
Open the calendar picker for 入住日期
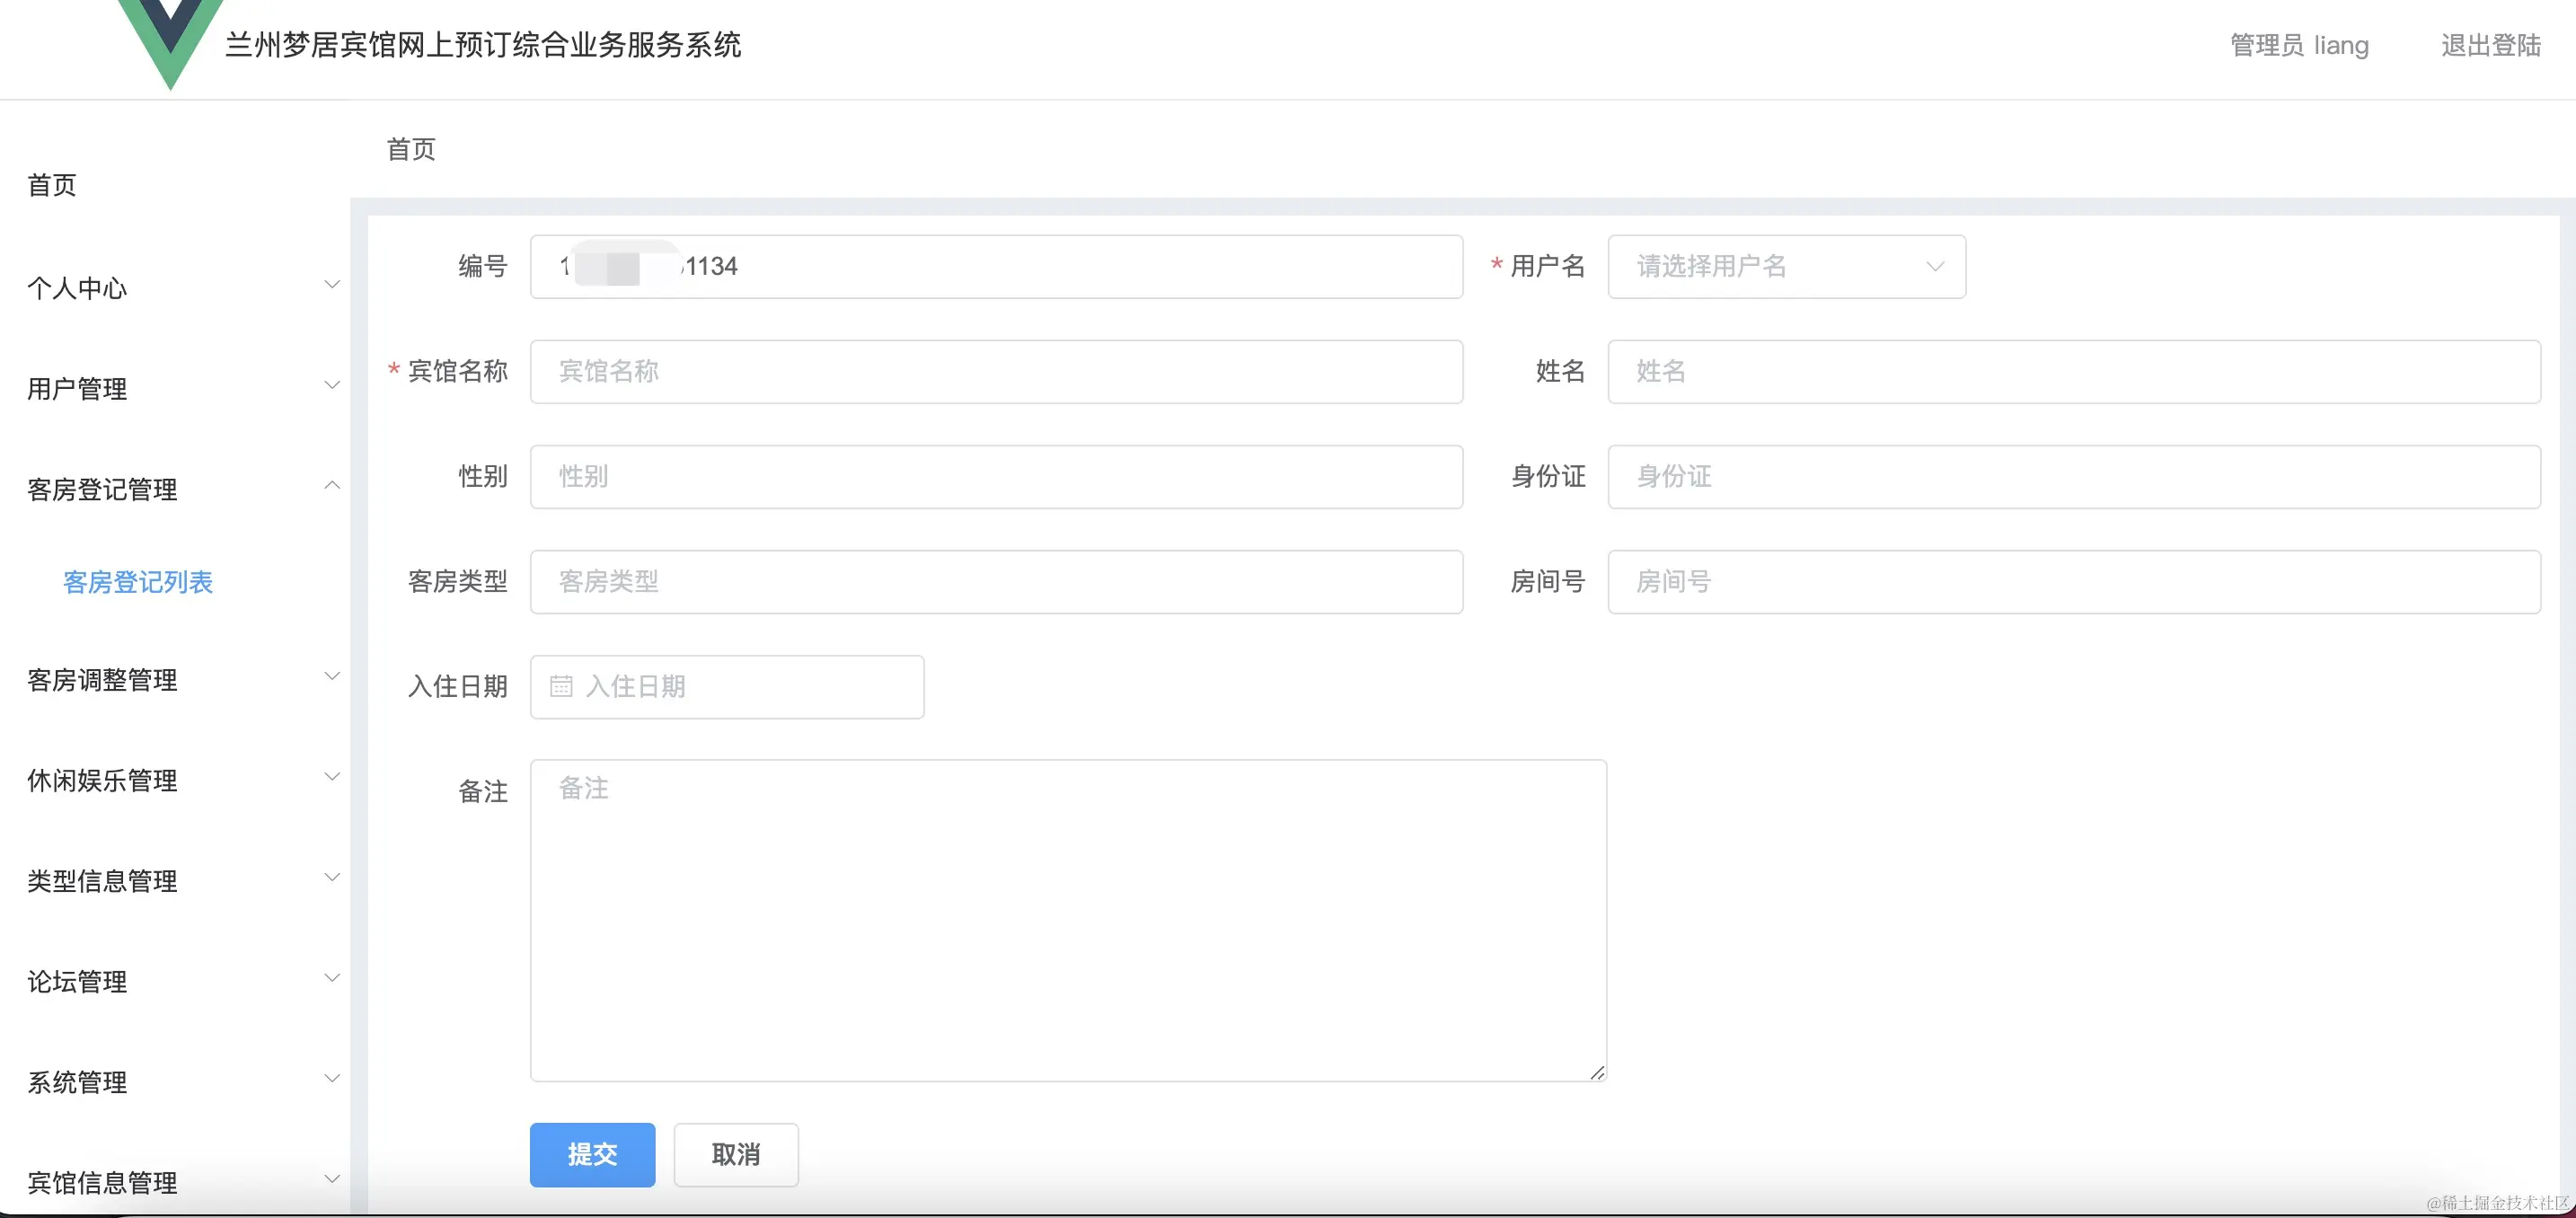coord(562,686)
